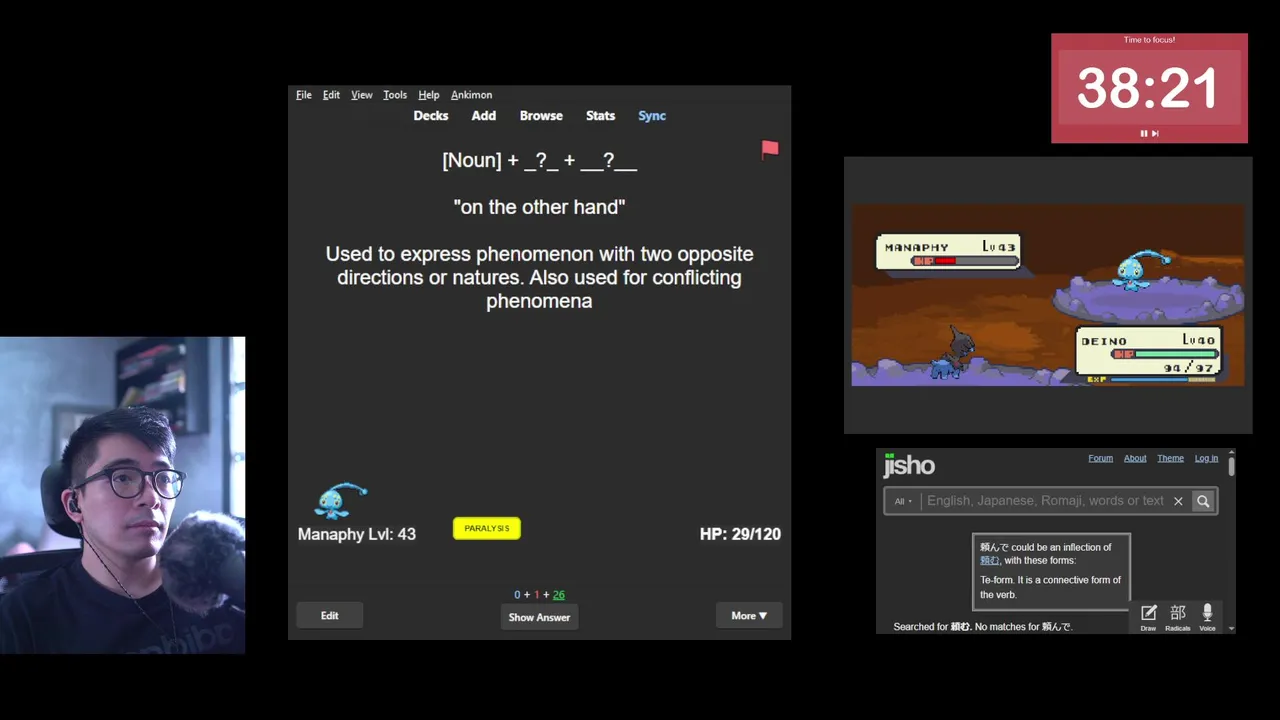The image size is (1280, 720).
Task: Expand the More menu in Anki
Action: point(749,616)
